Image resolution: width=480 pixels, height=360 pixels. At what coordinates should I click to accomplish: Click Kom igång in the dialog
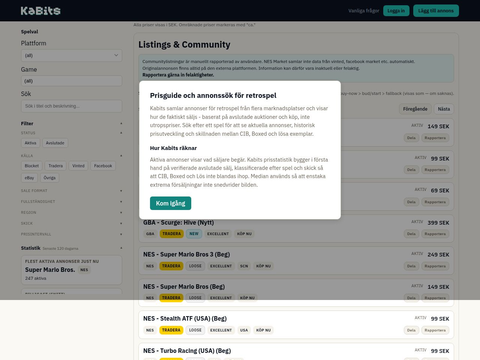170,203
